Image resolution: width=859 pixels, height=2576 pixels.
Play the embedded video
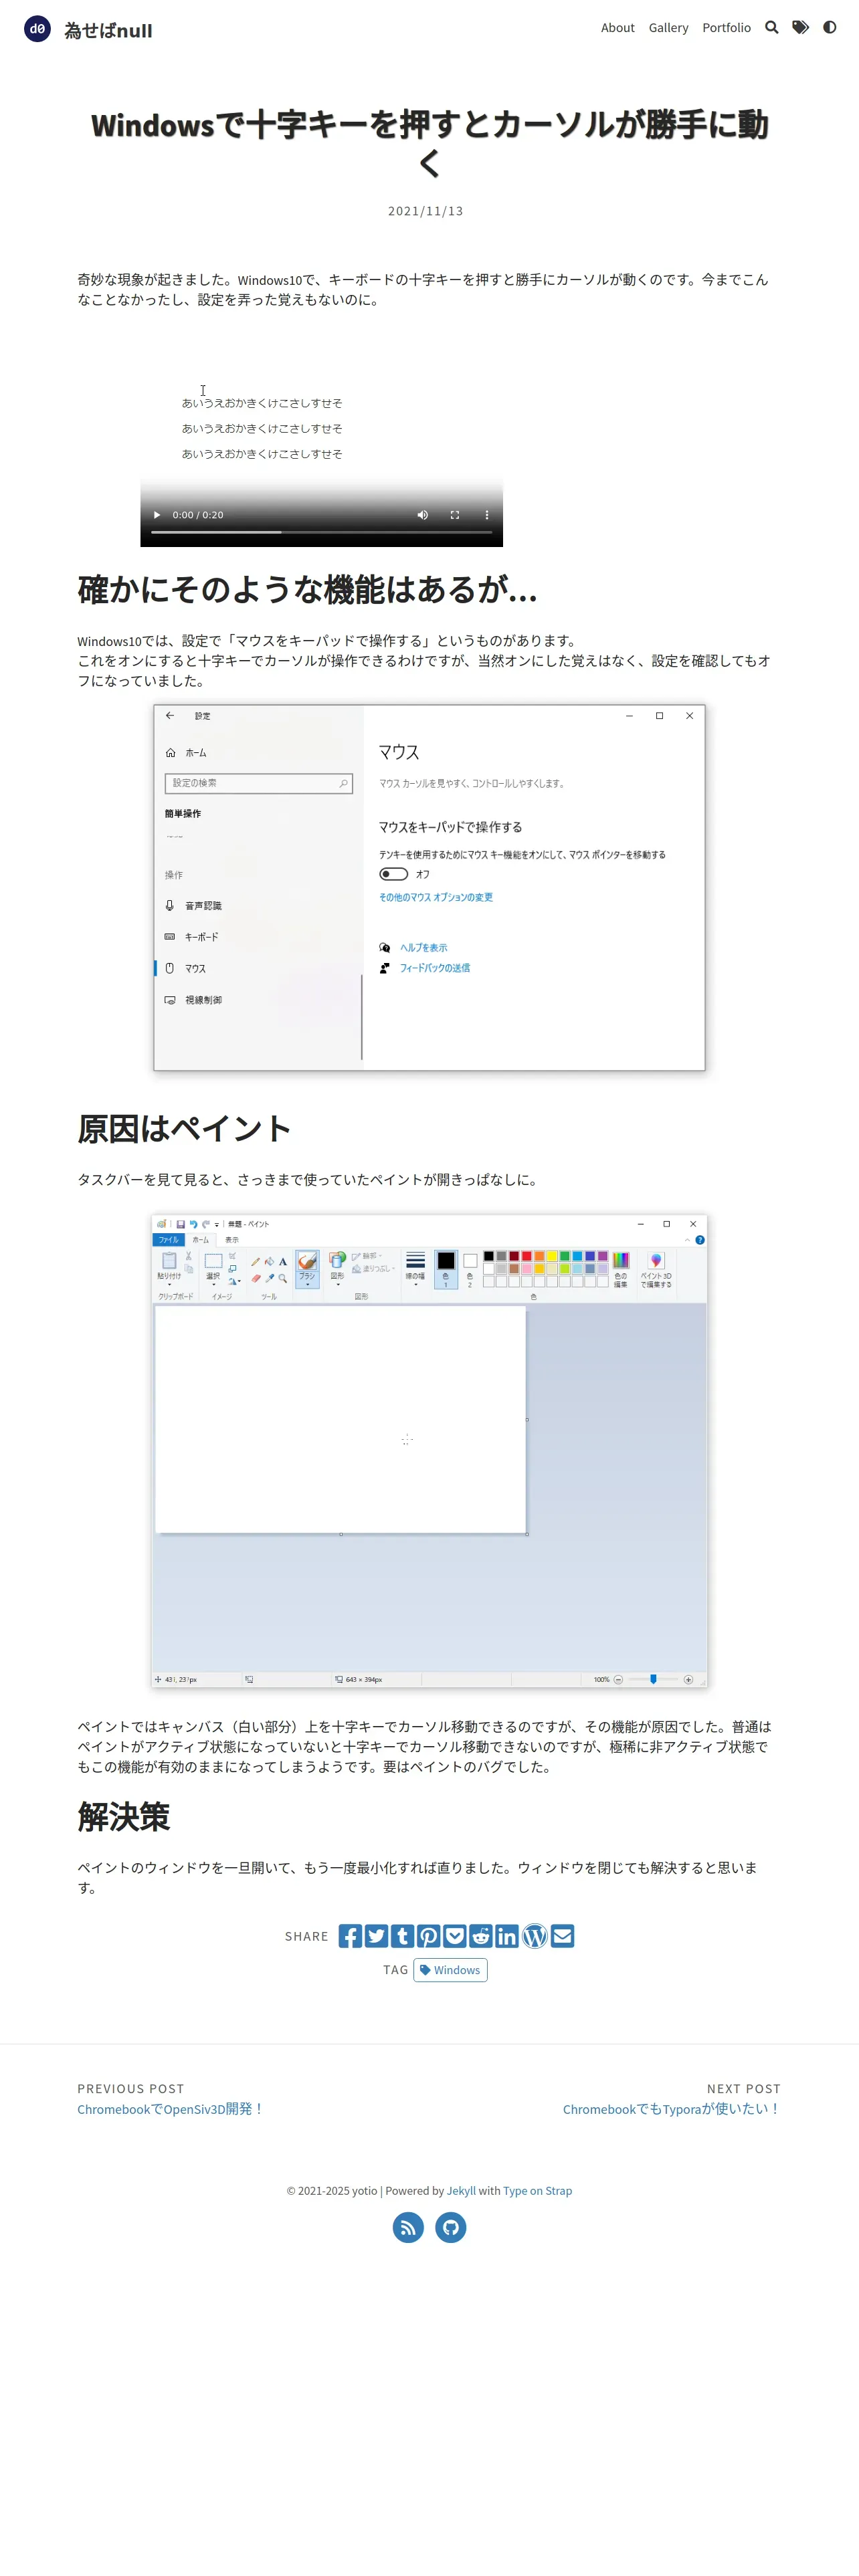(x=157, y=515)
